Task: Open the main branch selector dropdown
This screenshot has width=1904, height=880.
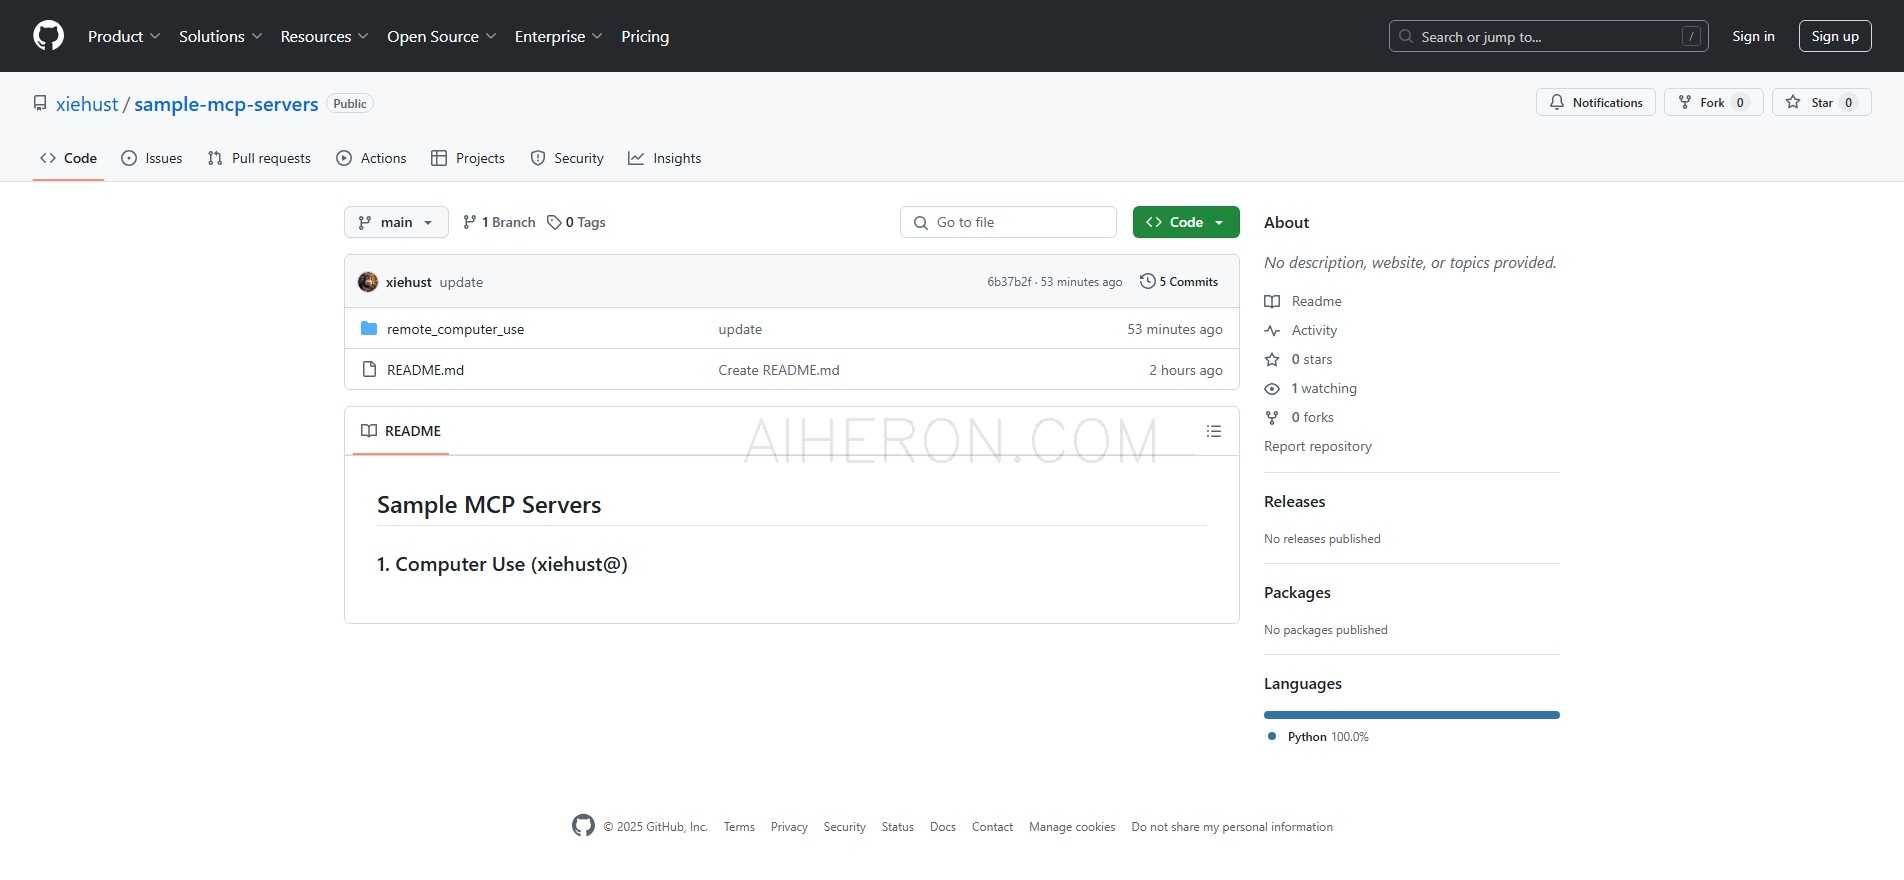Action: coord(396,222)
